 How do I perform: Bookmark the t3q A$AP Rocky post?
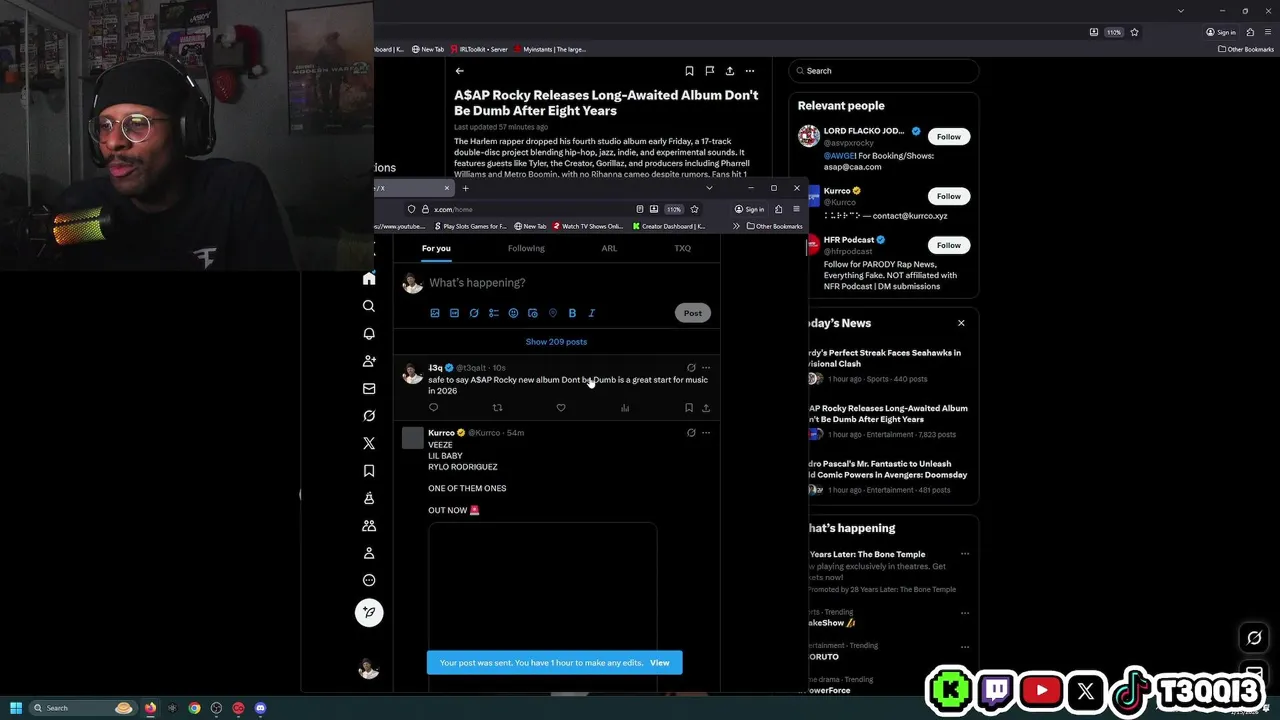pyautogui.click(x=689, y=408)
